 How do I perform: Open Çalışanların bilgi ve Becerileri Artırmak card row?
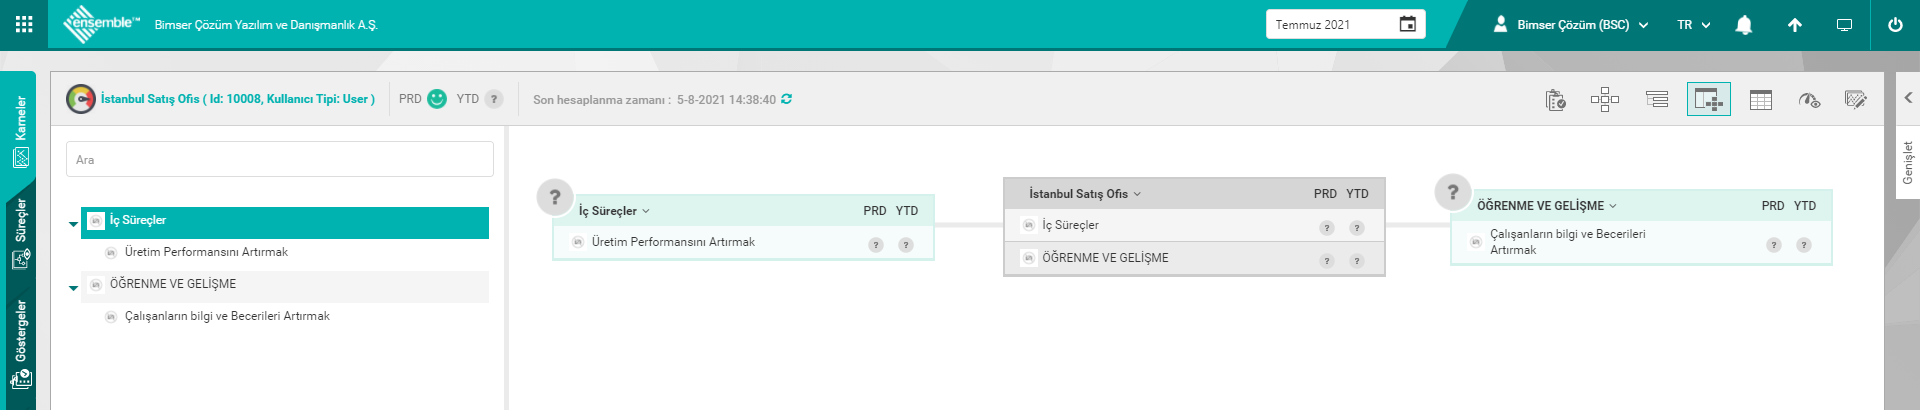coord(1567,242)
